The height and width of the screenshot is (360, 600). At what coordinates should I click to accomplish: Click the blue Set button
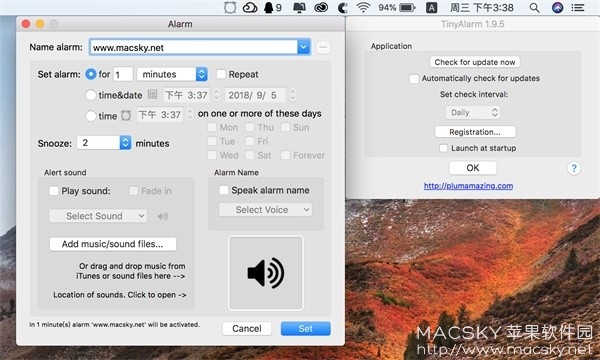(x=305, y=329)
